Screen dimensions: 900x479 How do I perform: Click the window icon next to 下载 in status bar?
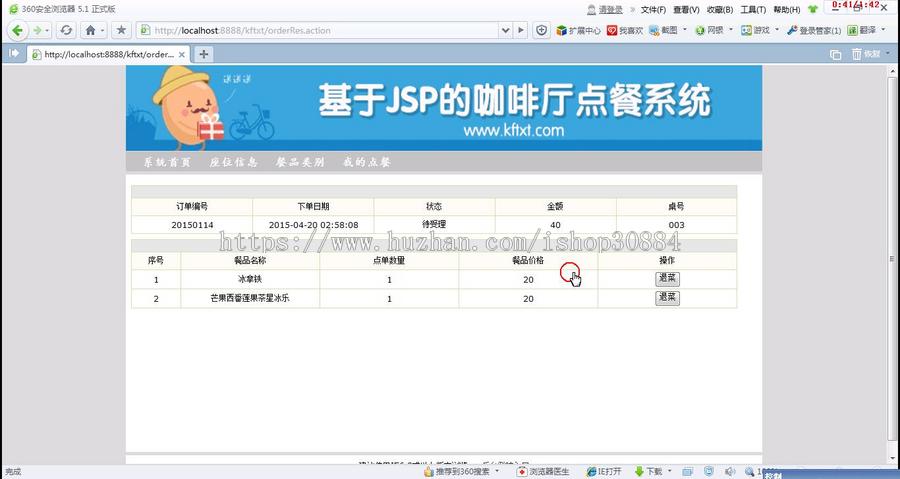point(688,472)
